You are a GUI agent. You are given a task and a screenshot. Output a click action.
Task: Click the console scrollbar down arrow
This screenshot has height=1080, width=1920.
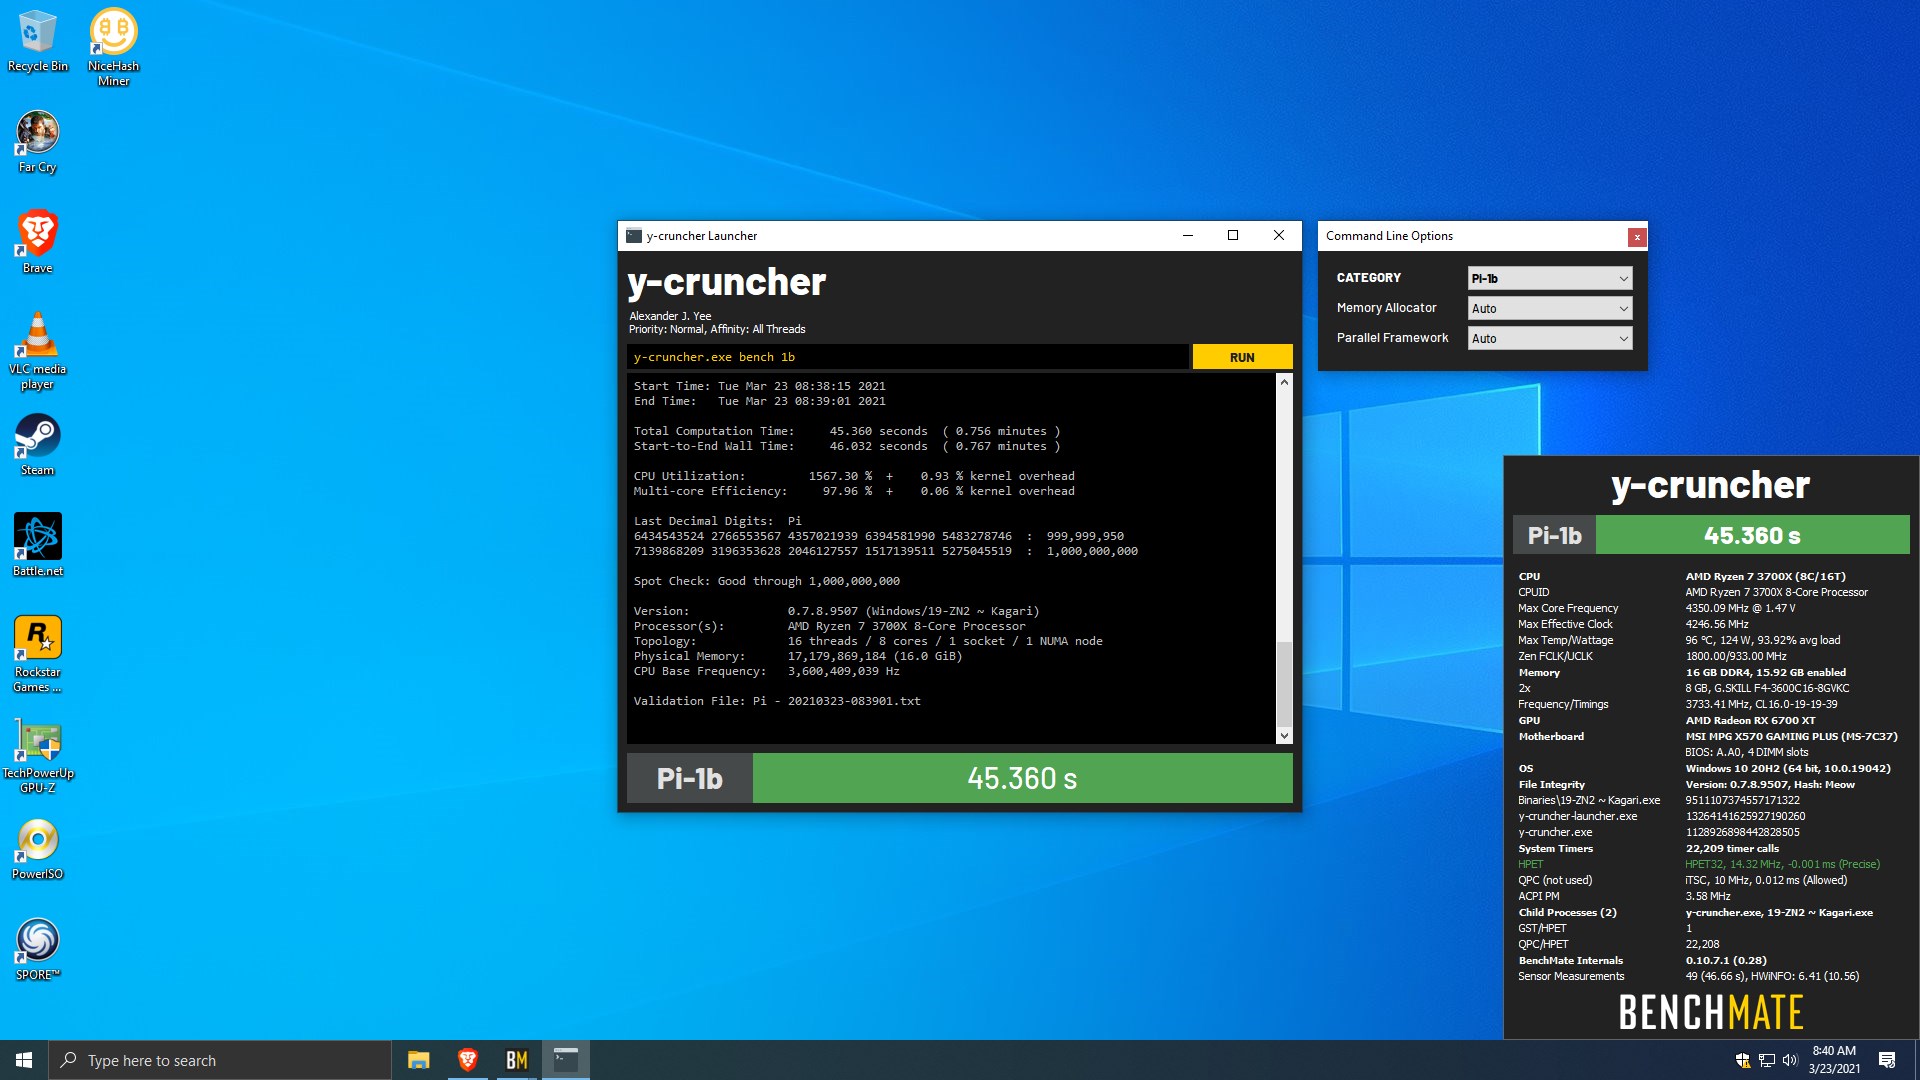[x=1284, y=736]
